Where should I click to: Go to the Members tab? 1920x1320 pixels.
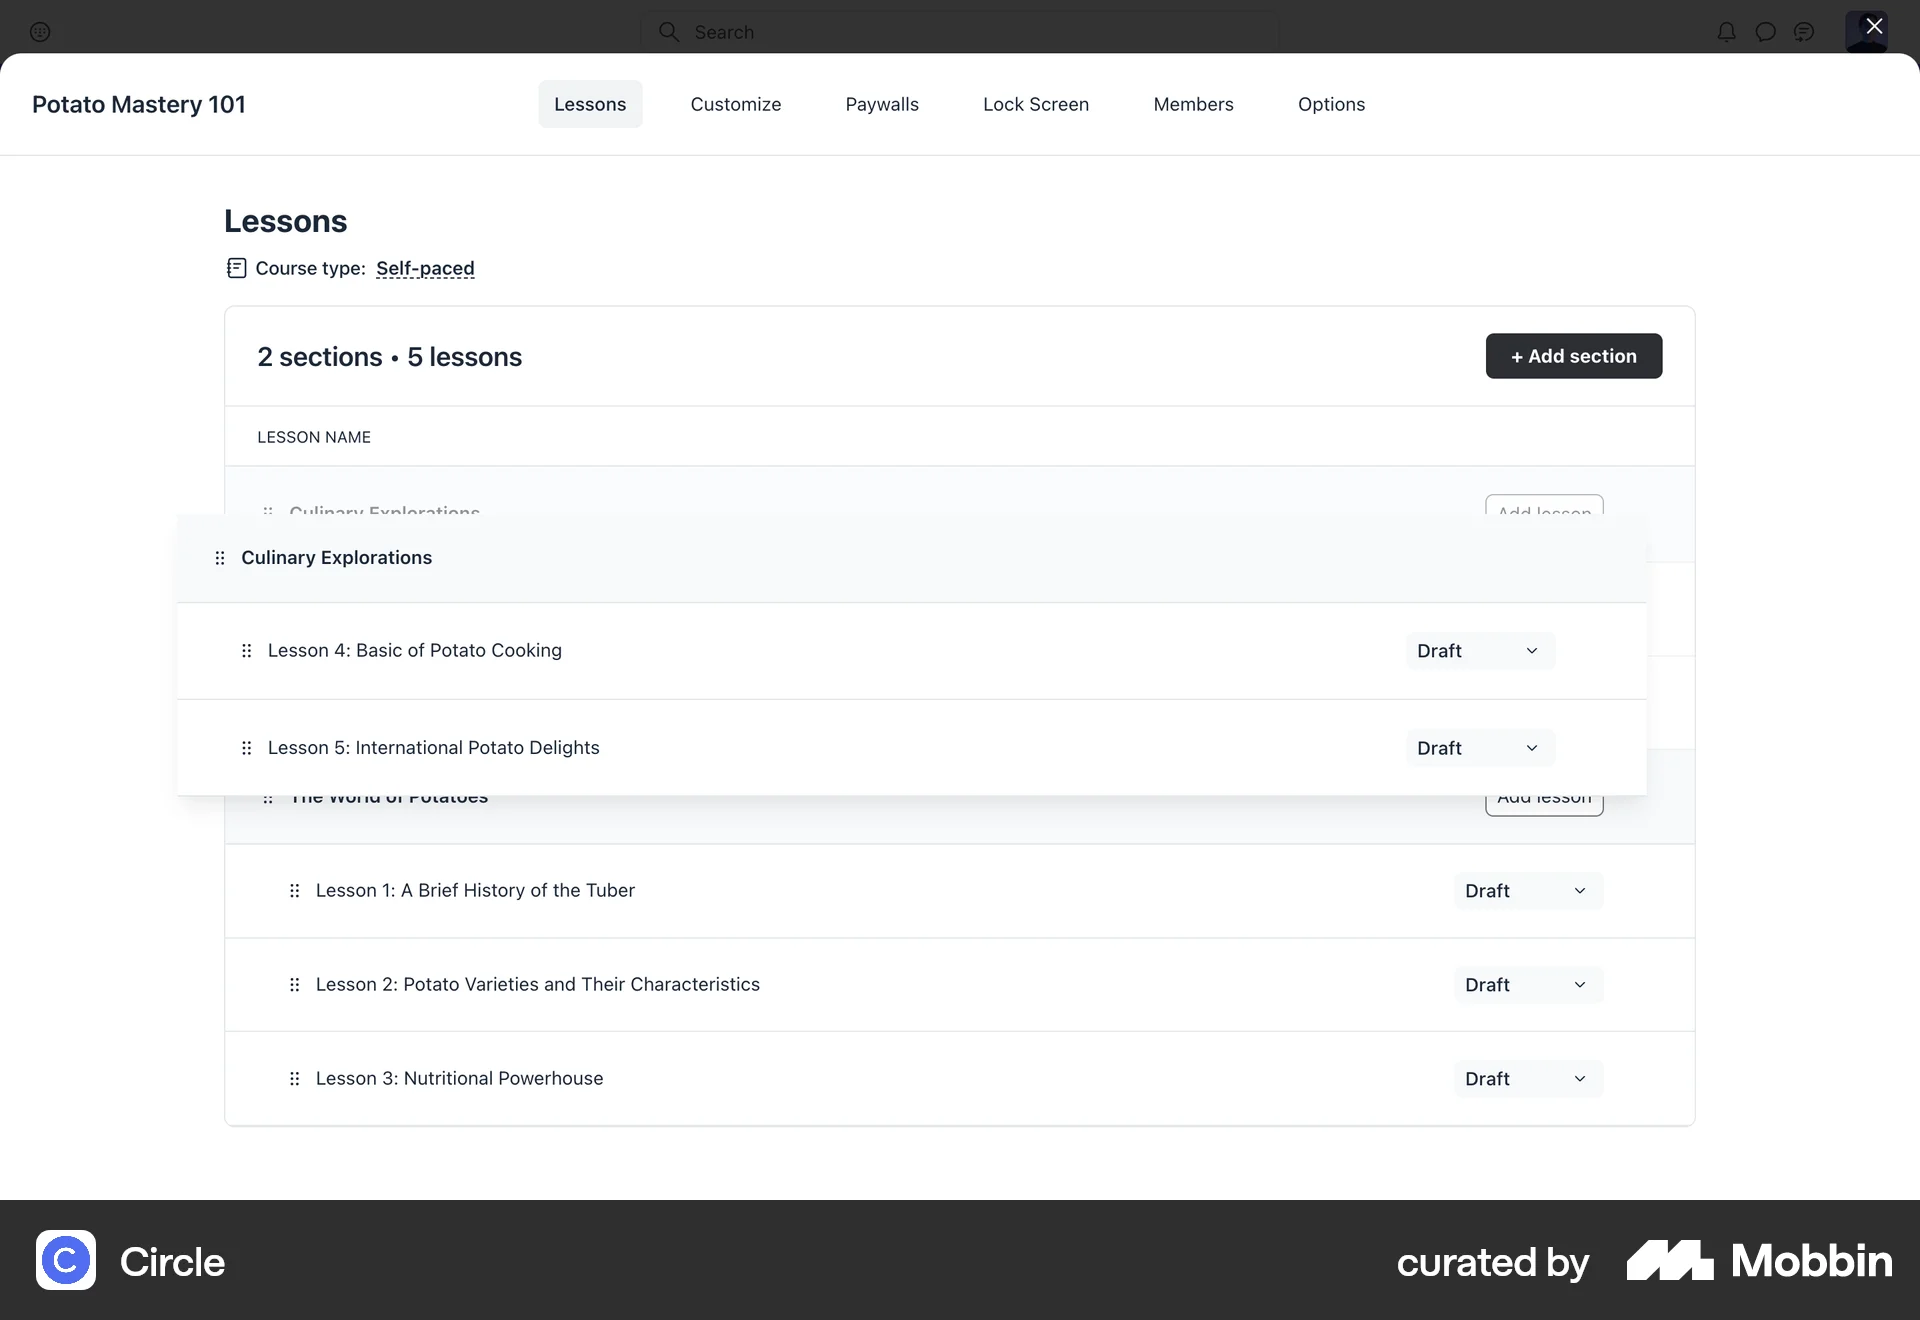tap(1193, 104)
